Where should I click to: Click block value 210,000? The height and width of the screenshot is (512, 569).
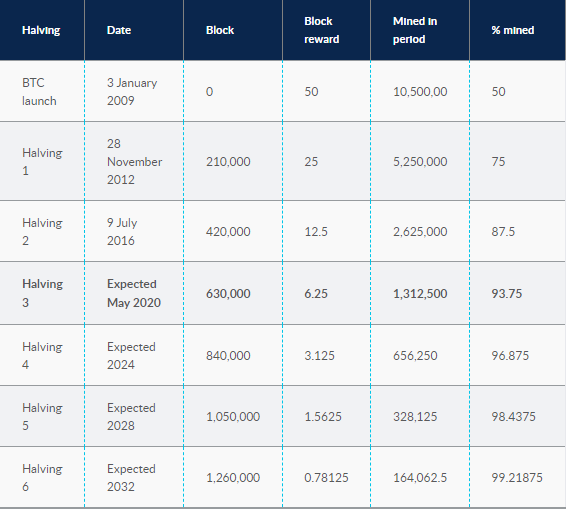(x=228, y=161)
